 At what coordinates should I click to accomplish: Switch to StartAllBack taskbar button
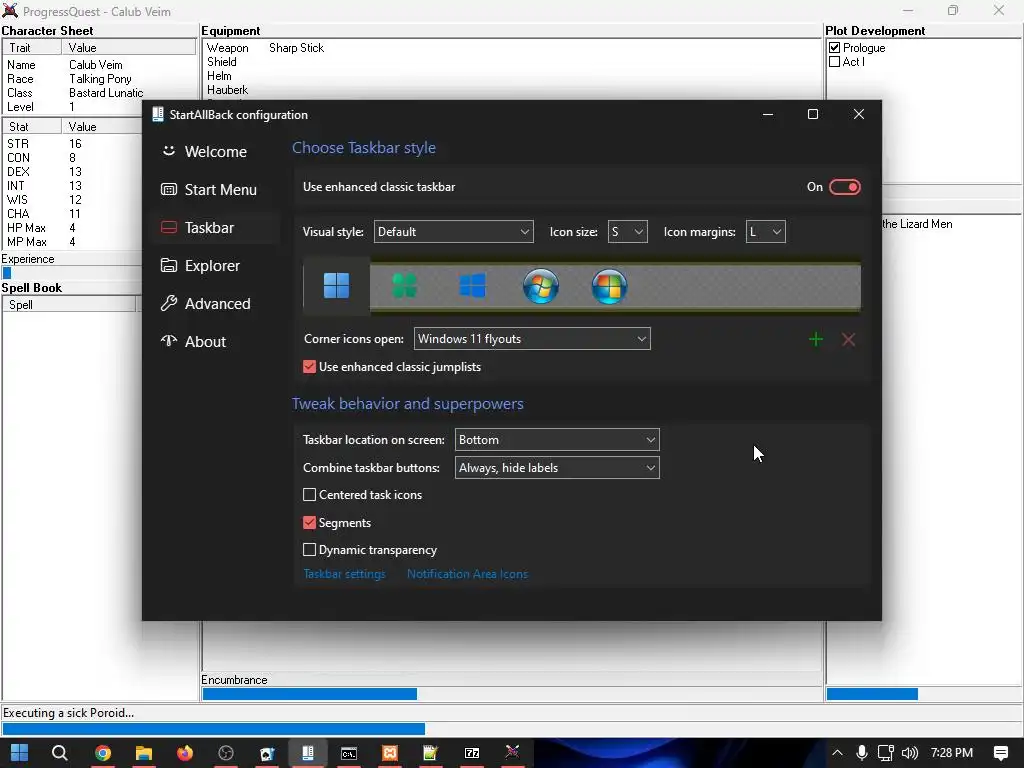(308, 753)
